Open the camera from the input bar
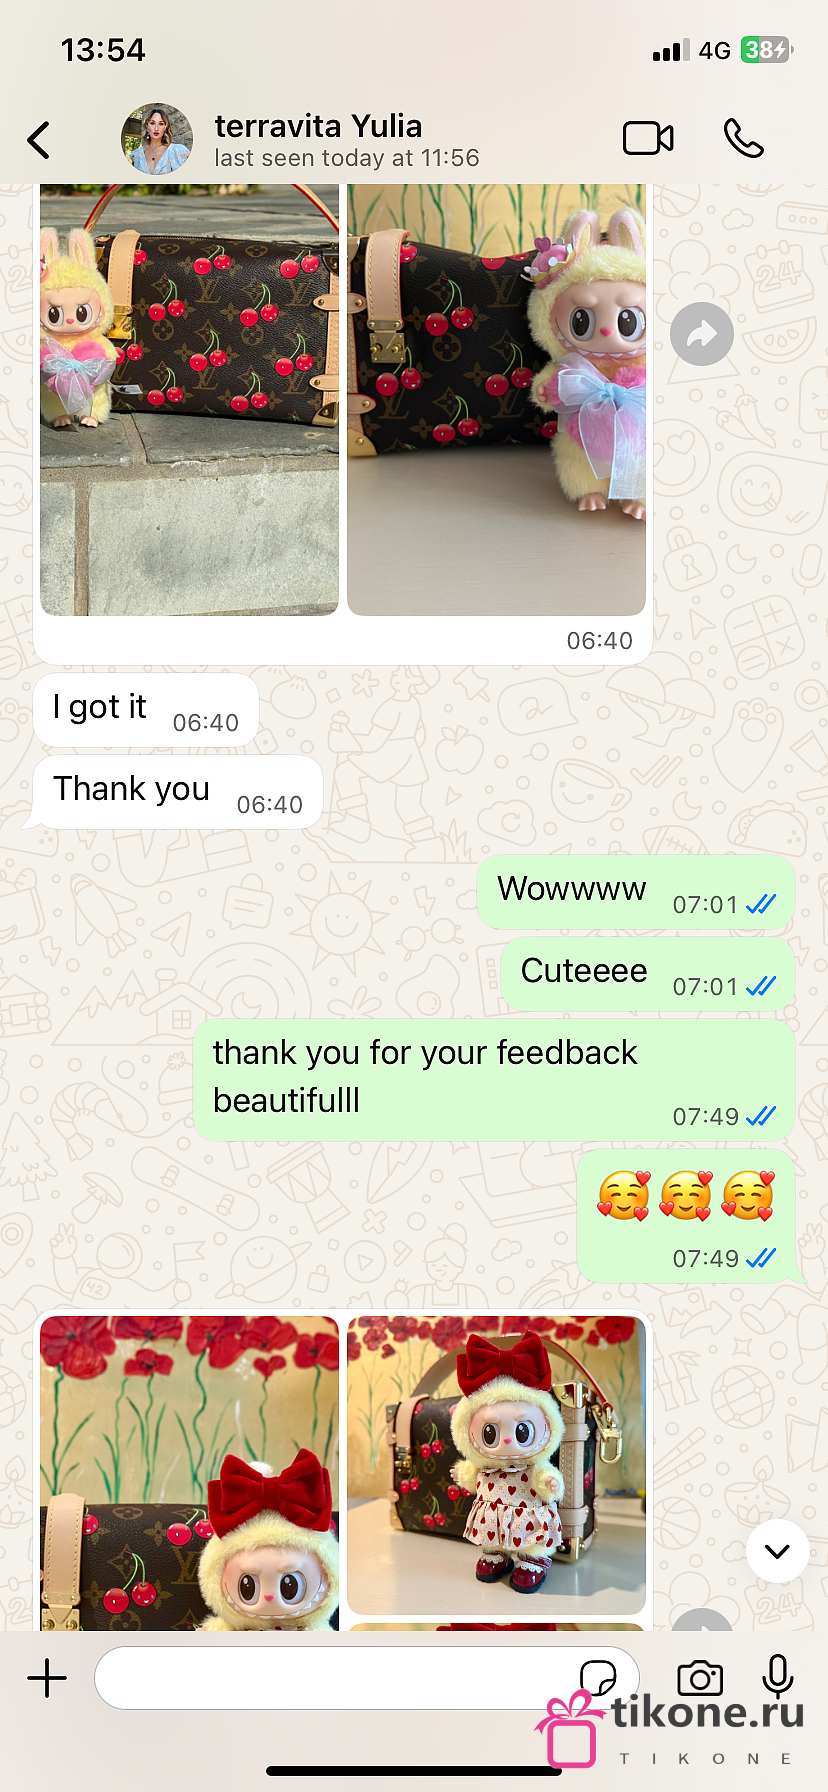 click(x=700, y=1678)
